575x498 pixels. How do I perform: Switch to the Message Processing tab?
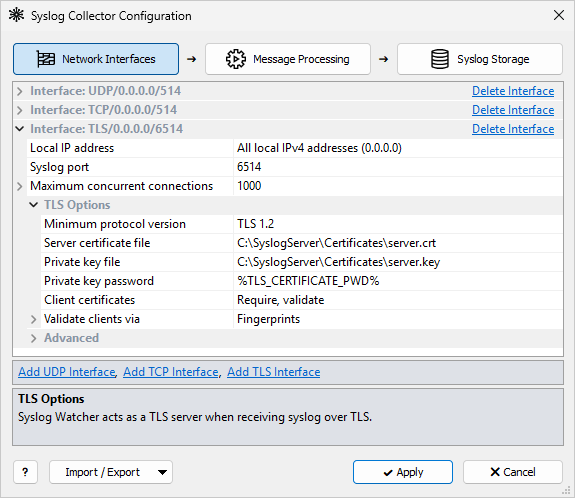pos(288,59)
